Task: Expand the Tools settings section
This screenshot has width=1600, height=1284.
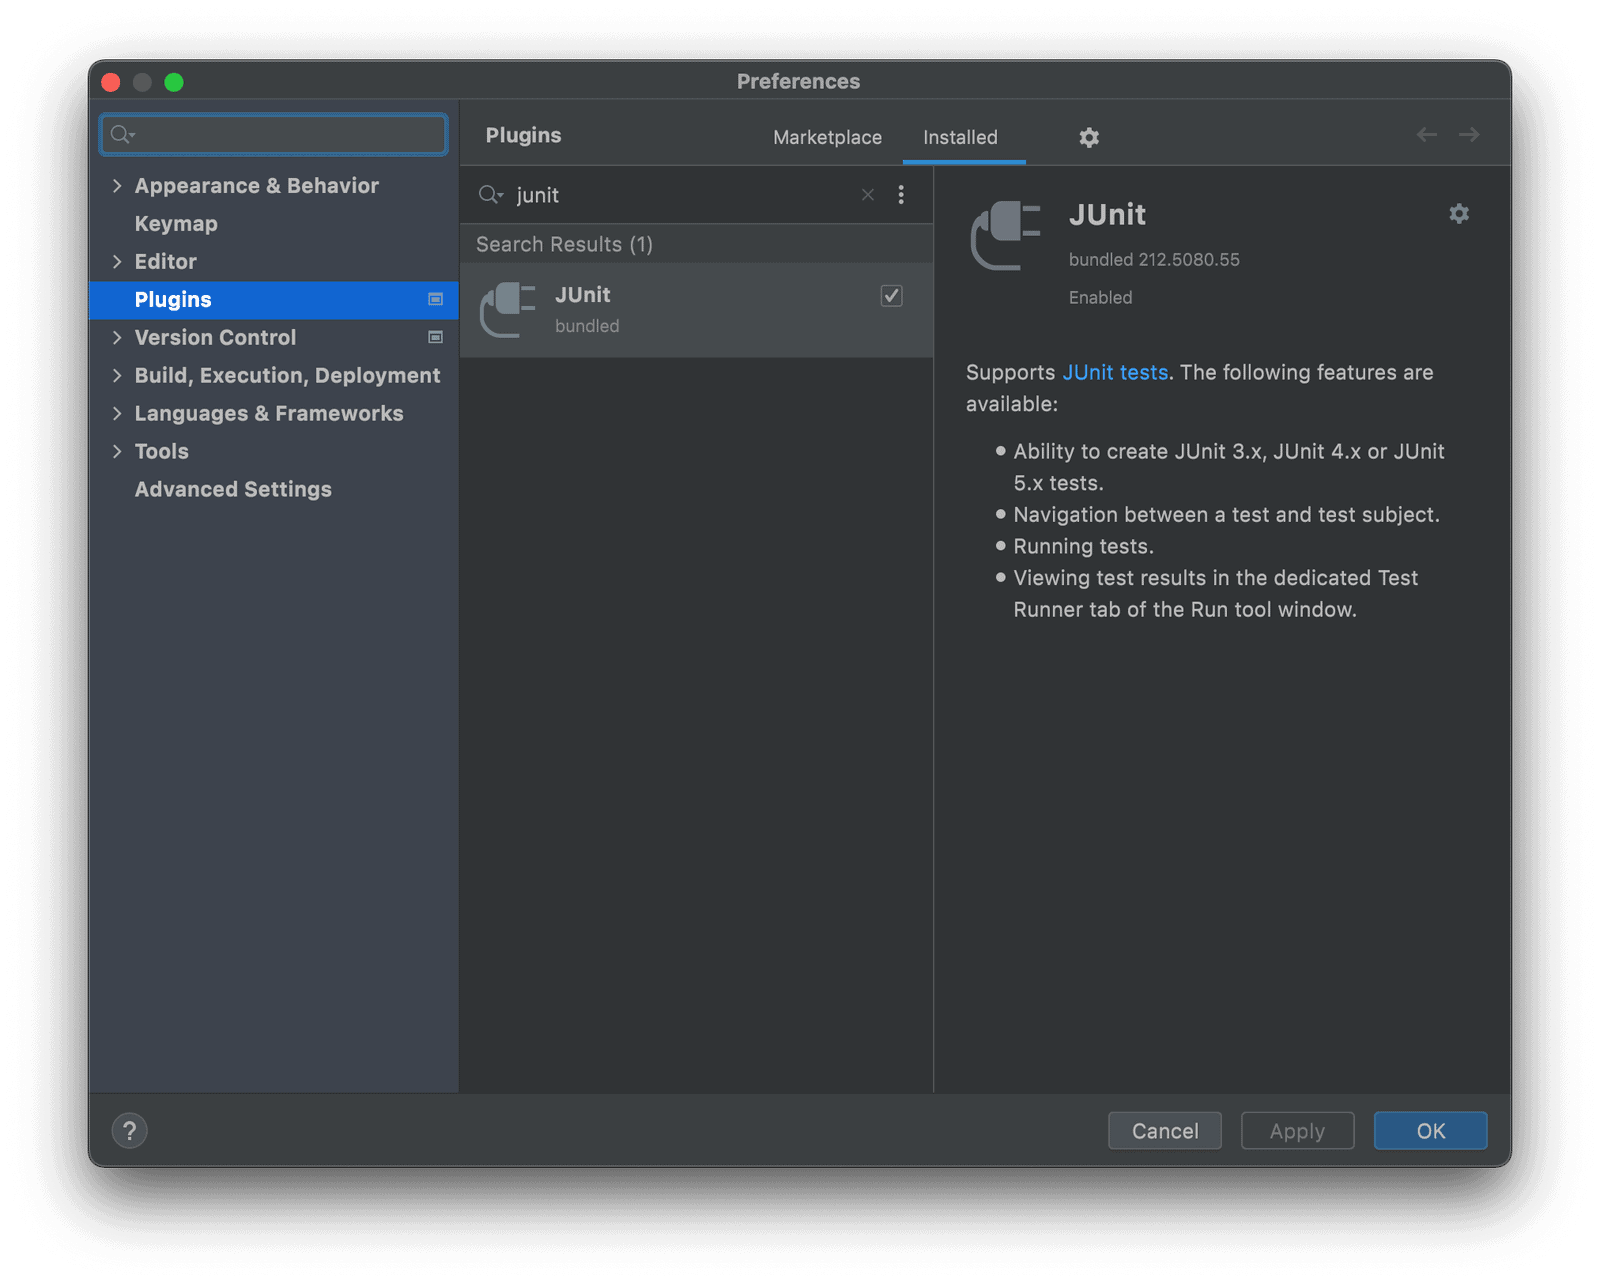Action: click(117, 452)
